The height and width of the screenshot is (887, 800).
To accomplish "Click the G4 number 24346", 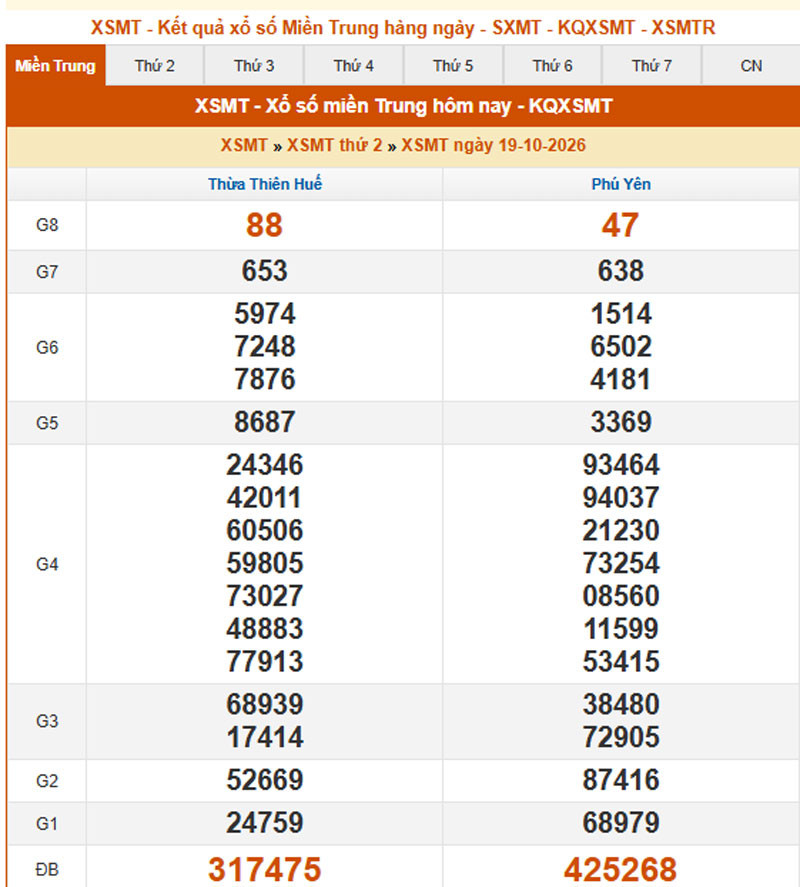I will 265,465.
